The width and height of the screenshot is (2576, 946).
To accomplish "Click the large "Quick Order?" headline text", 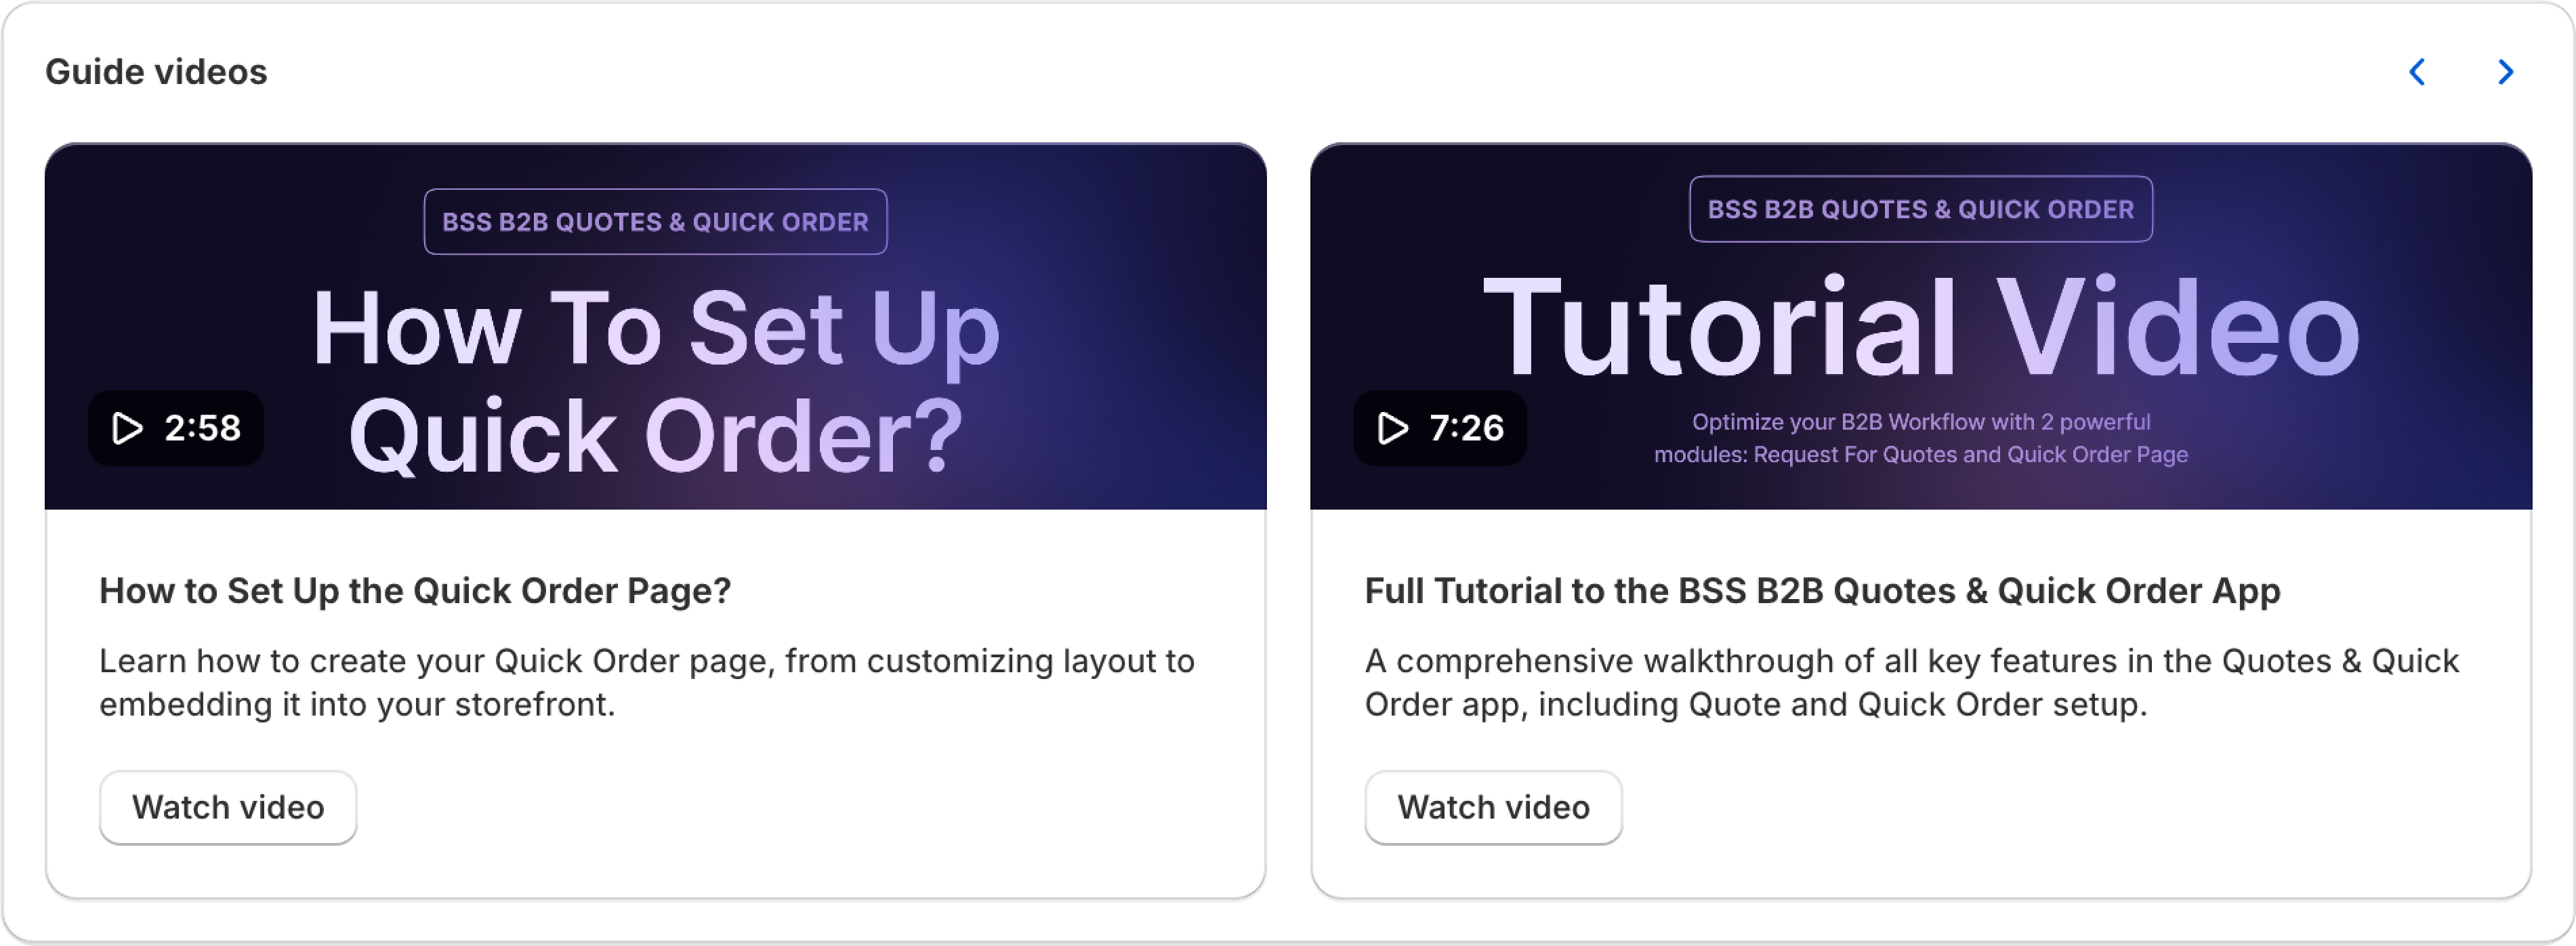I will pos(655,436).
